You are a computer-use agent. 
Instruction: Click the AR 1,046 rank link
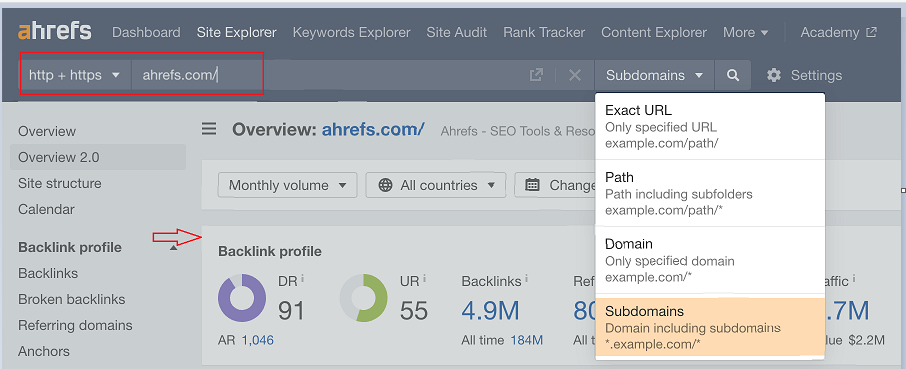(257, 340)
